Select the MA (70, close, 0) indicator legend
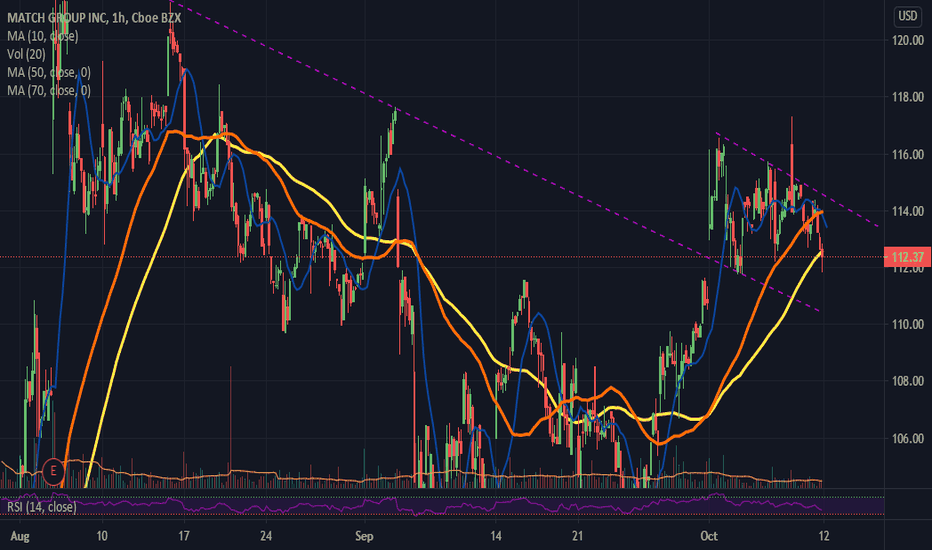 pos(49,90)
